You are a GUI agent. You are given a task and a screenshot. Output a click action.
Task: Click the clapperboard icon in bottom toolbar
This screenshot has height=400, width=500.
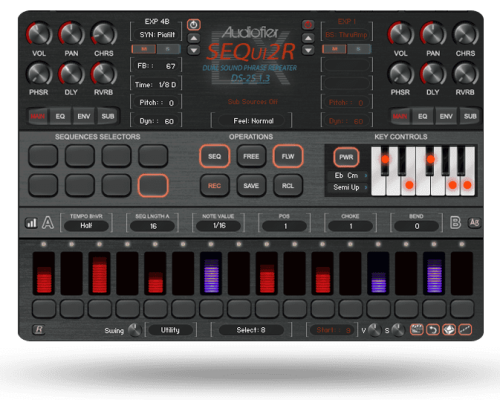(416, 330)
